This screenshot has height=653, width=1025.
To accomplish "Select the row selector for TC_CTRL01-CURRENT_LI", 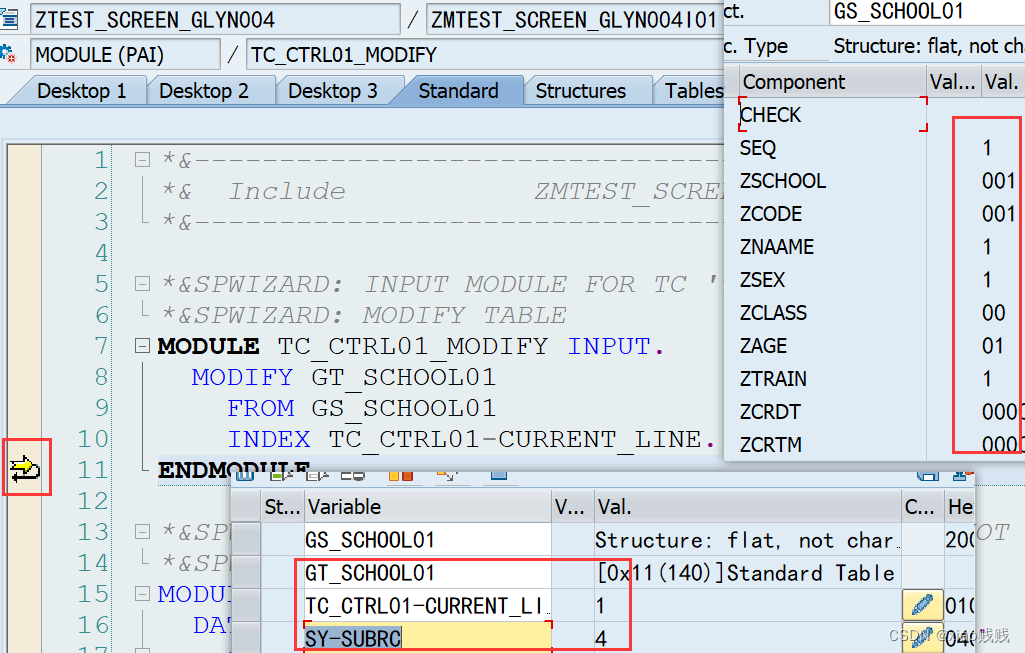I will click(246, 605).
